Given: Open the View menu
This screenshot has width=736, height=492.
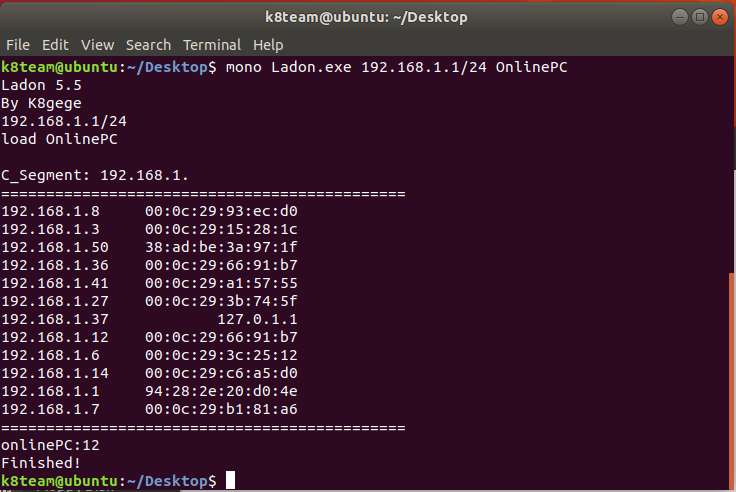Looking at the screenshot, I should click(98, 45).
